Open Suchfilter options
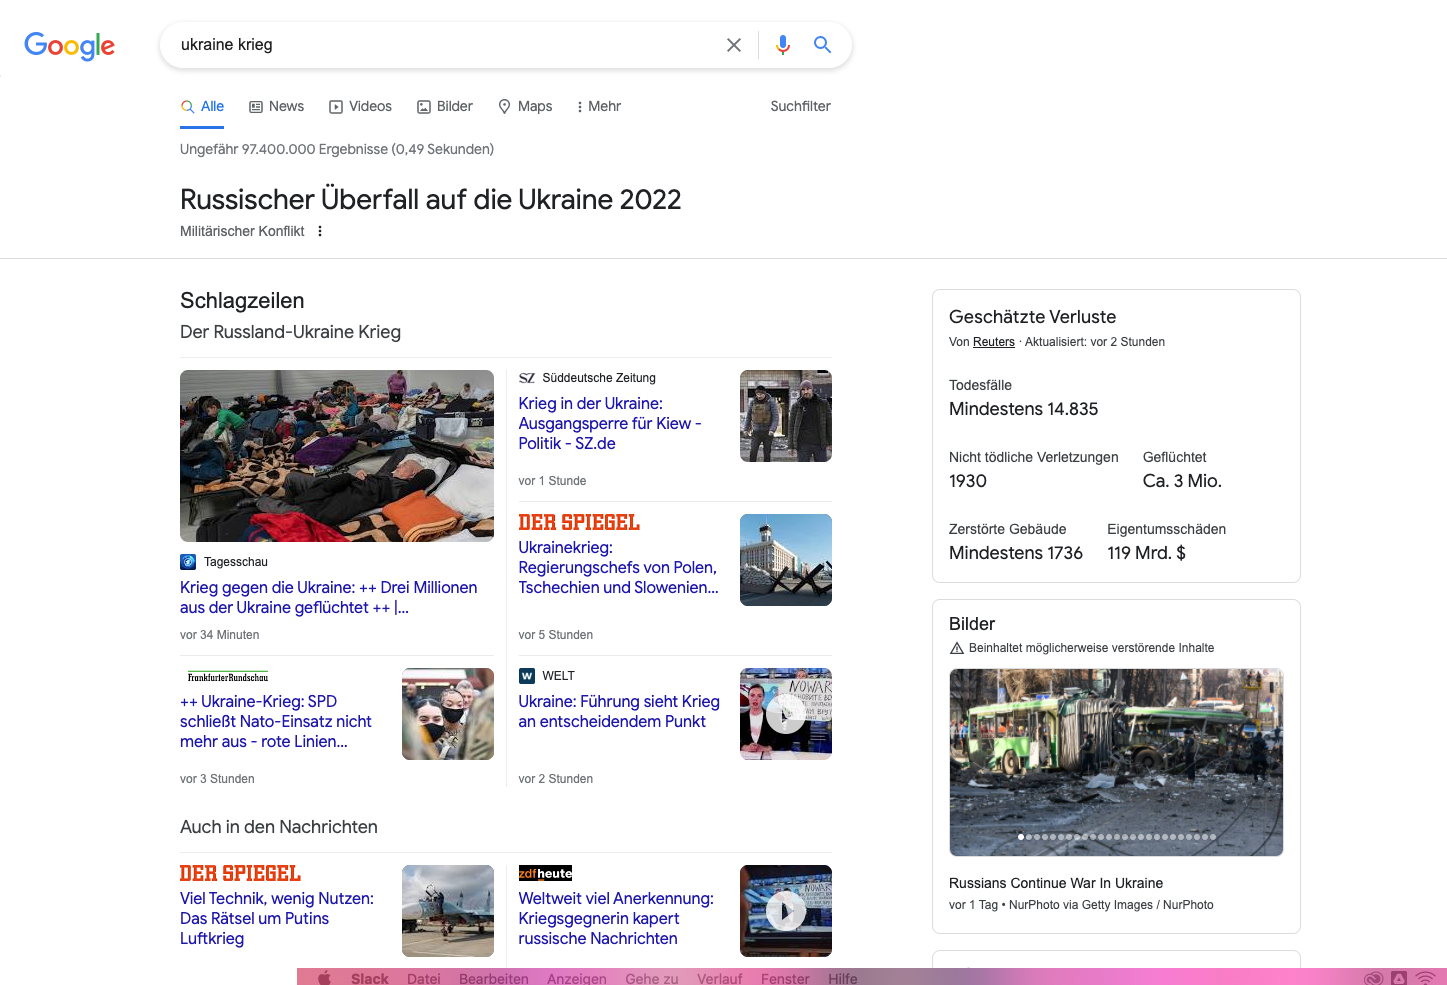This screenshot has width=1447, height=985. (x=800, y=106)
